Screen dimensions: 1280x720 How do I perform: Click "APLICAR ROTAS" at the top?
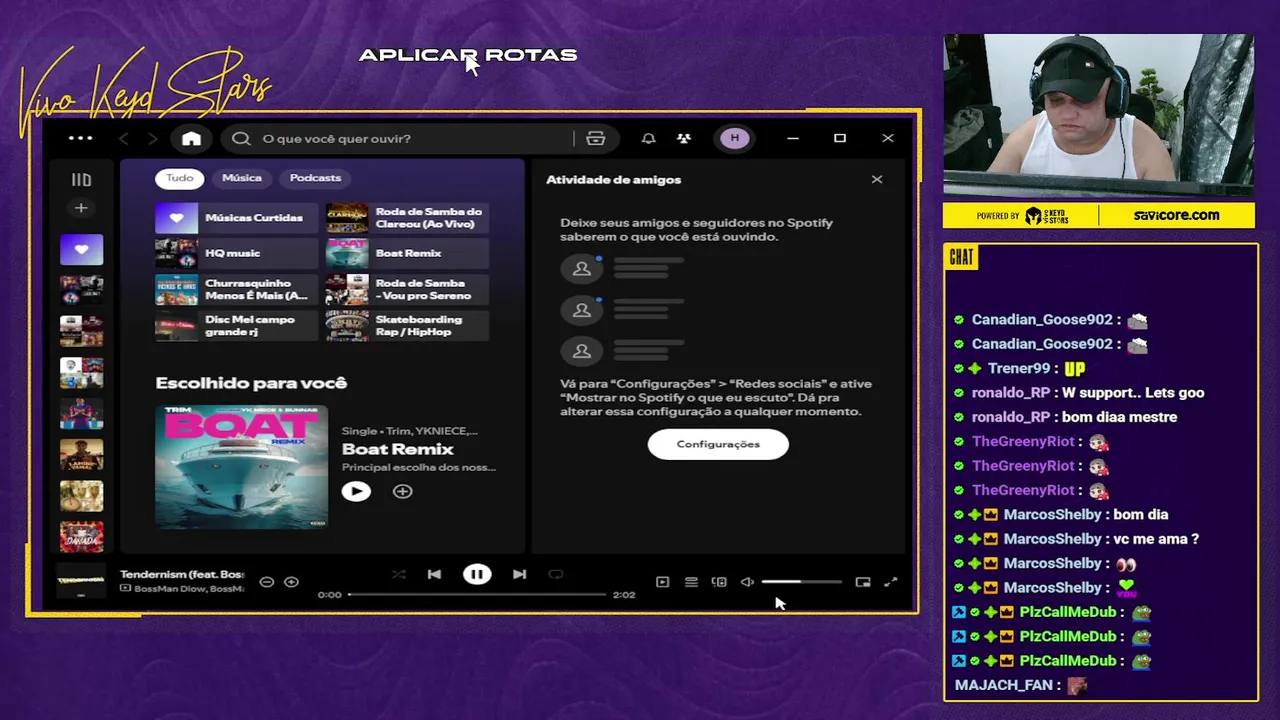click(x=468, y=55)
